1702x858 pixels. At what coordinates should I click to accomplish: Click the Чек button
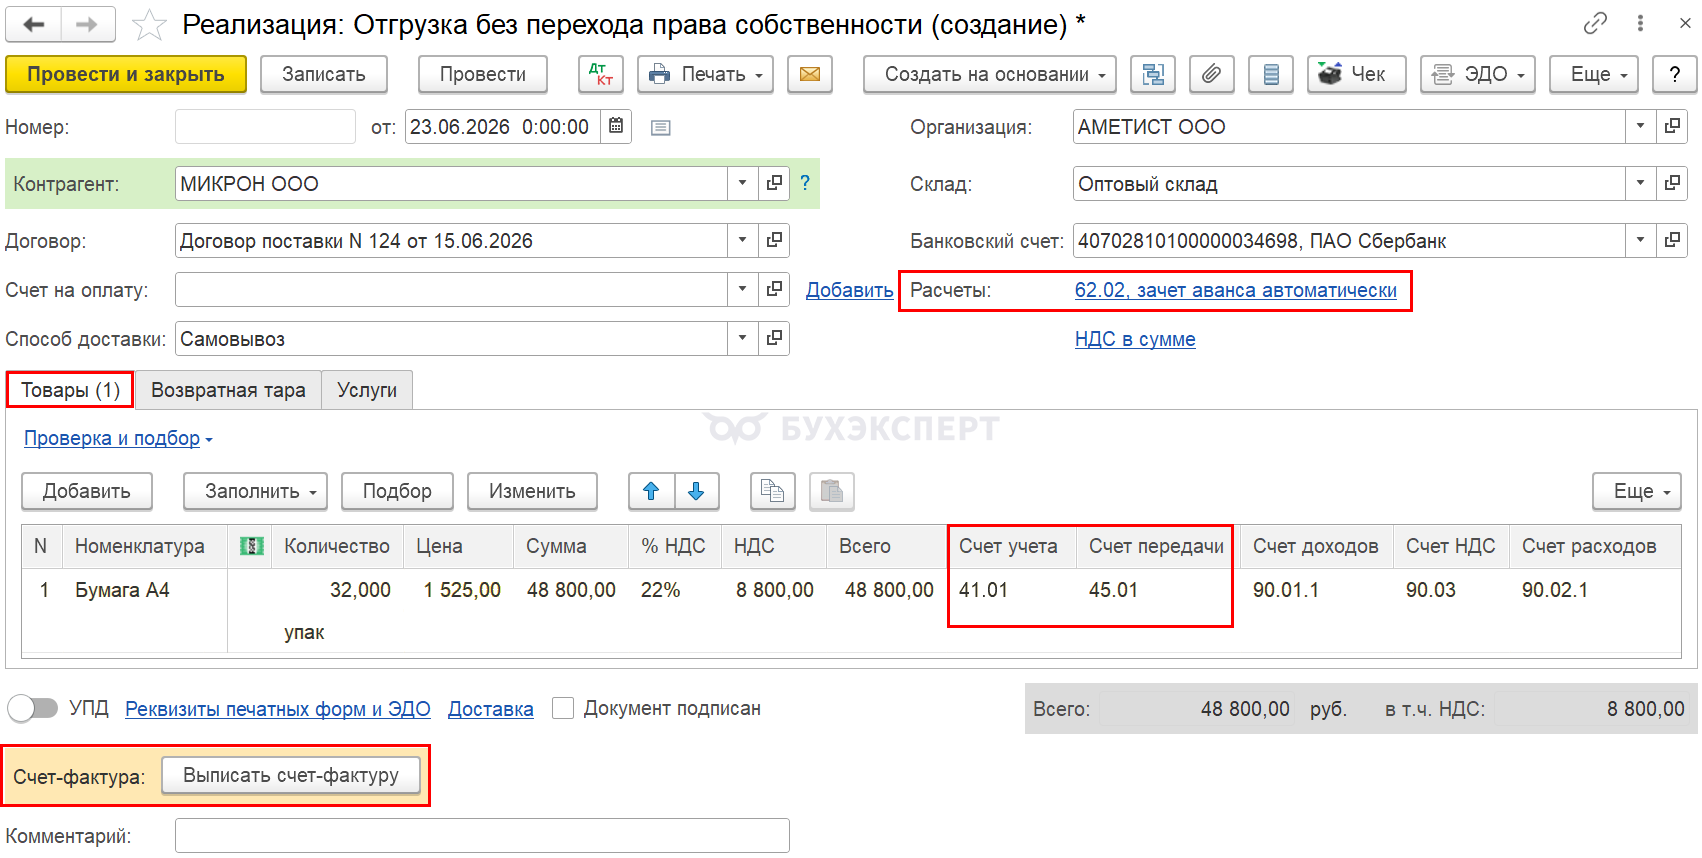tap(1356, 74)
